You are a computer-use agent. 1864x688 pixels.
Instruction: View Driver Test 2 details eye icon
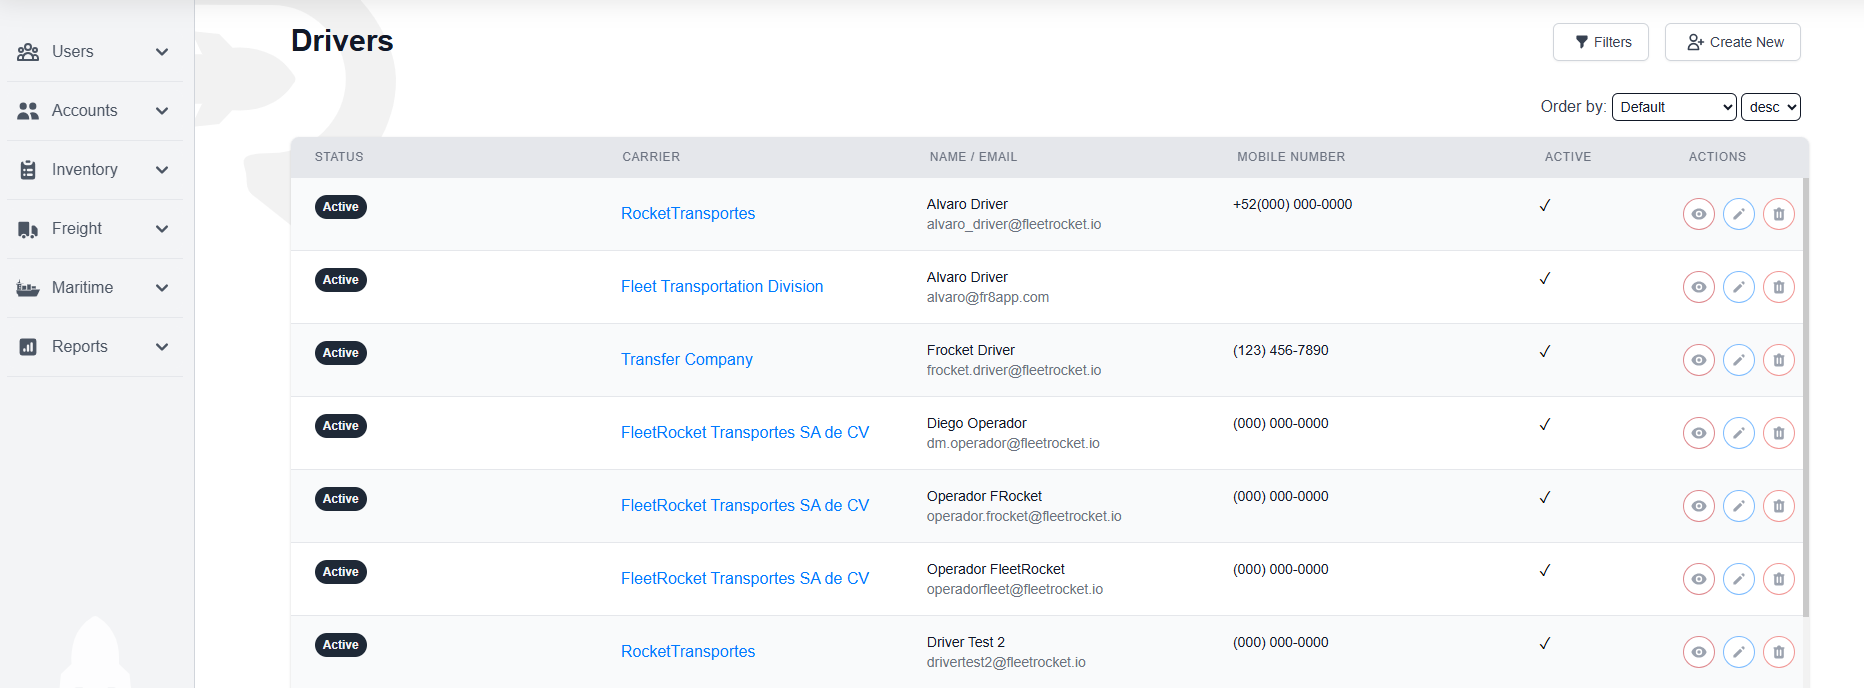(1698, 652)
